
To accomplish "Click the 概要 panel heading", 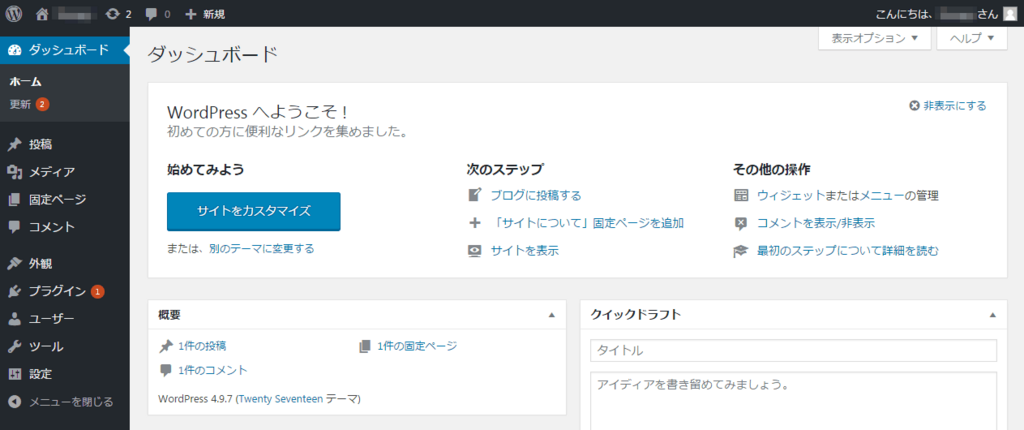I will coord(170,314).
